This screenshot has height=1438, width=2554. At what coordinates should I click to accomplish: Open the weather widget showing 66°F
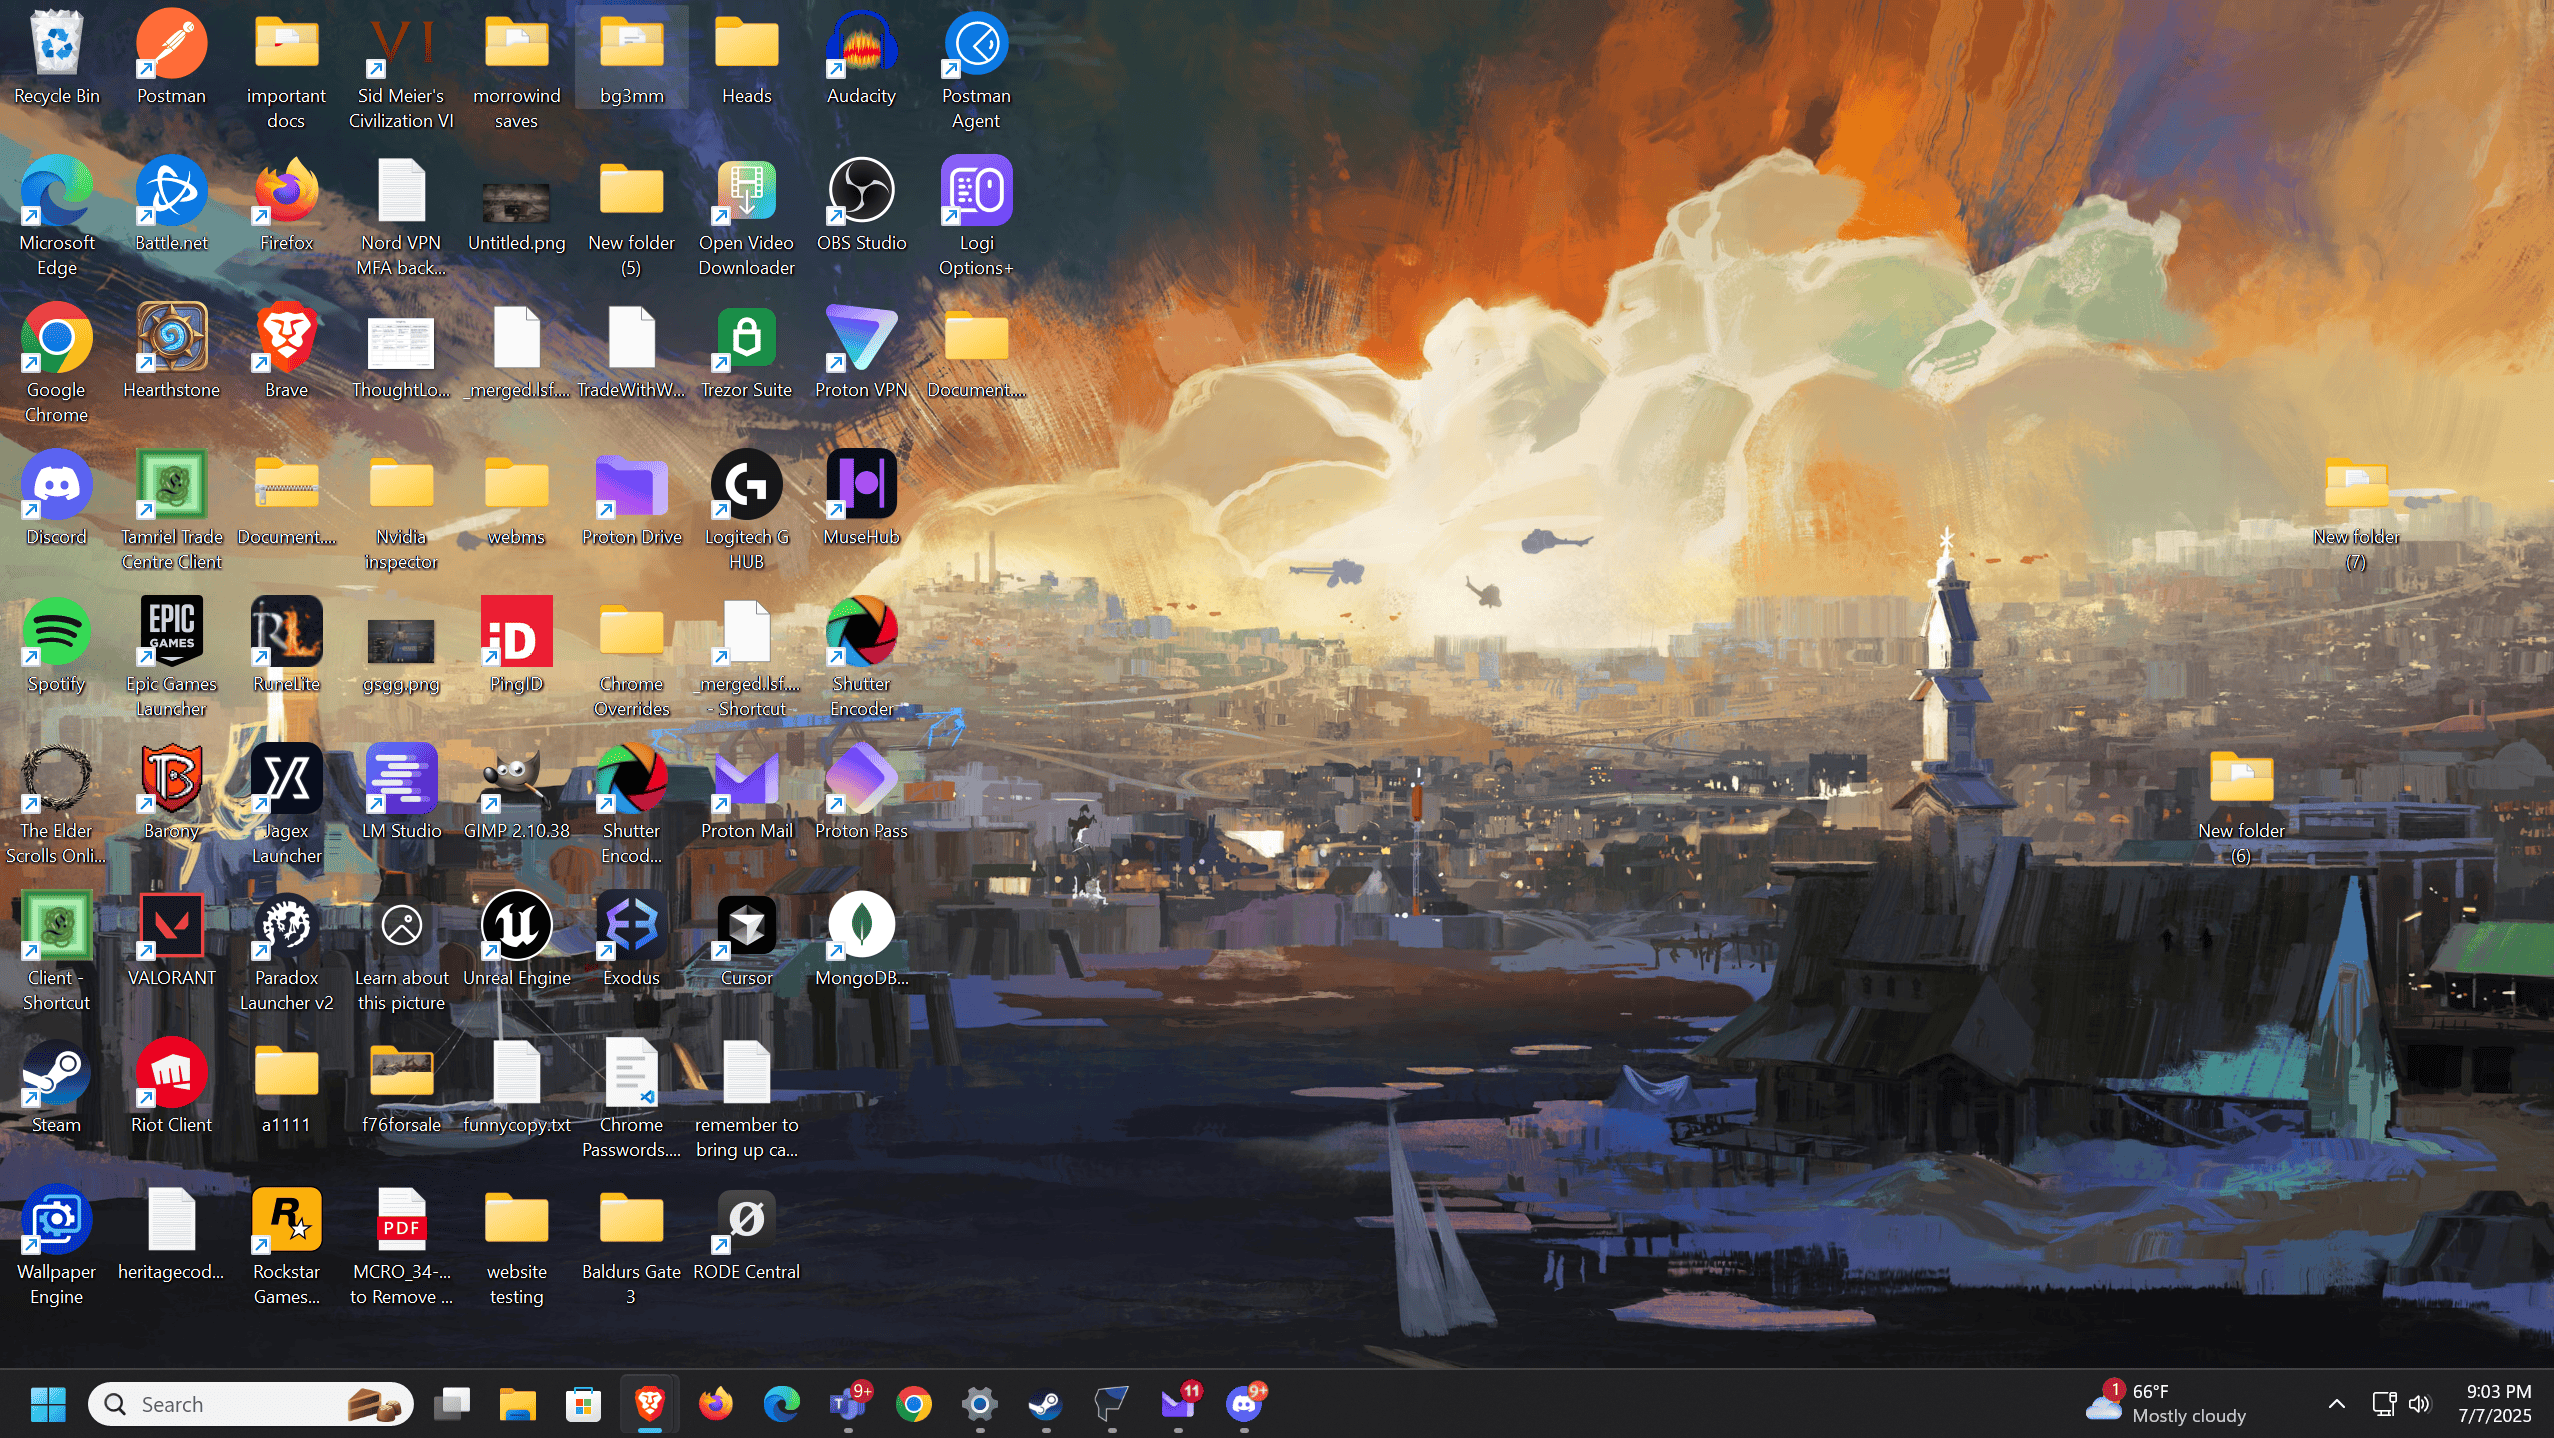[2166, 1404]
